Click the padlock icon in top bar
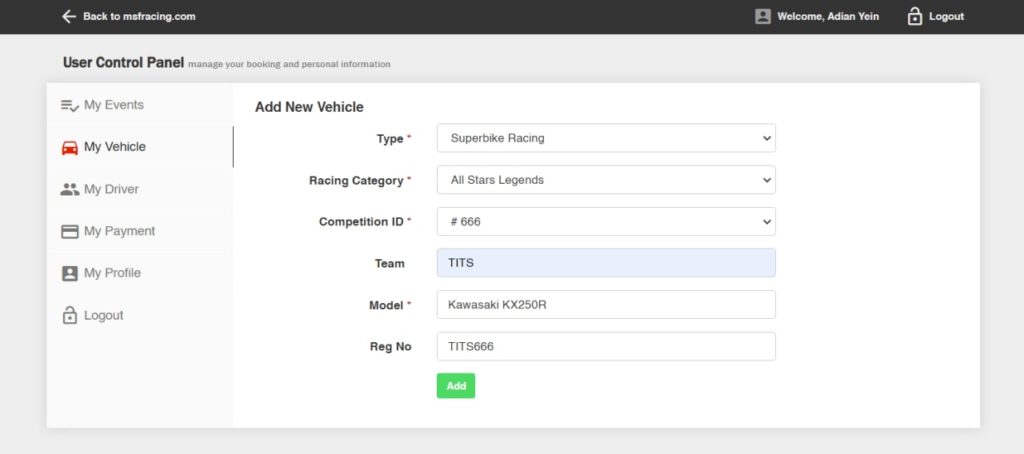 [x=914, y=16]
